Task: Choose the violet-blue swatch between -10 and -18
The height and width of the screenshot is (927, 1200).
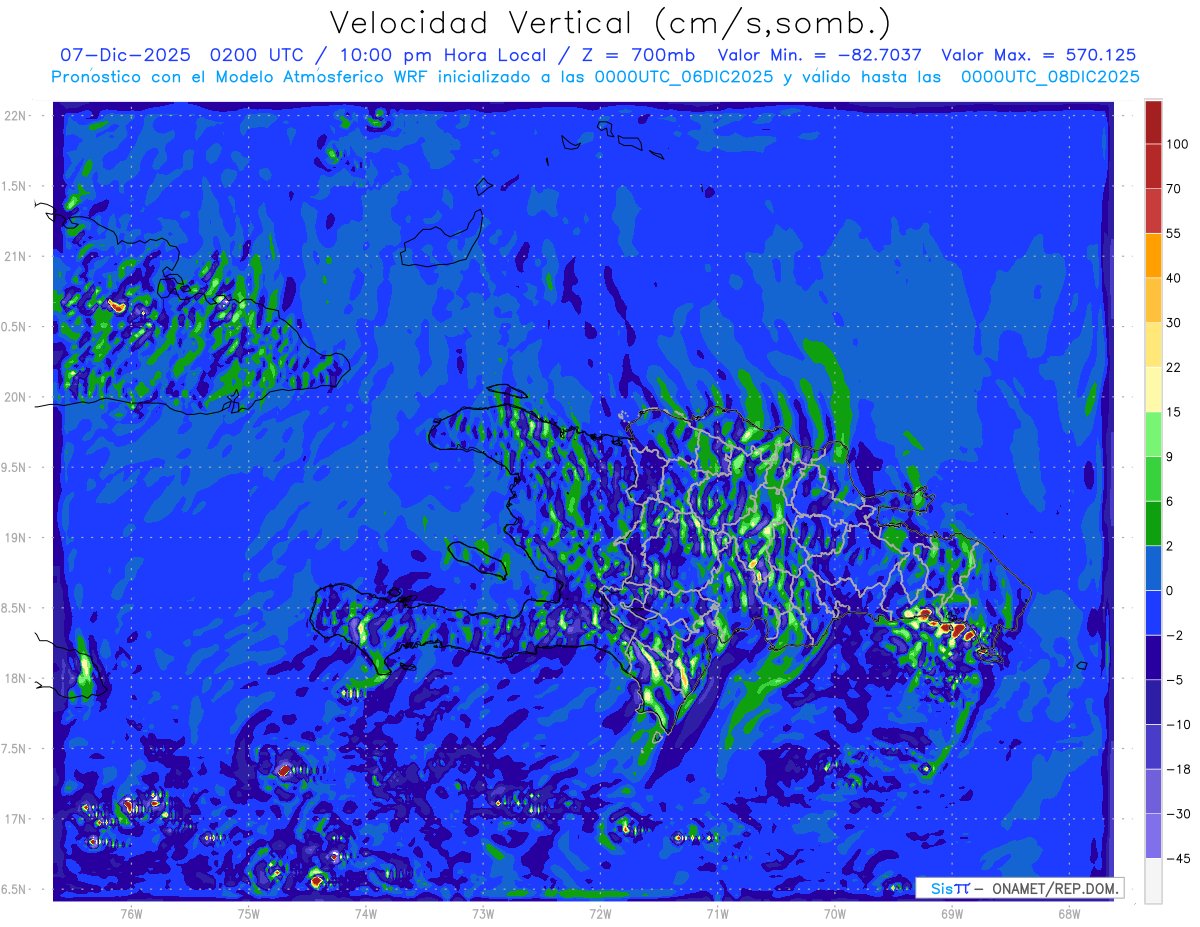Action: [1153, 745]
